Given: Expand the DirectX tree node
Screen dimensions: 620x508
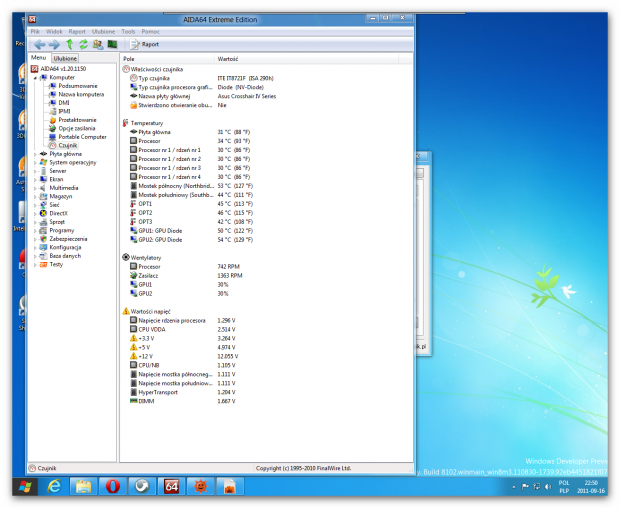Looking at the screenshot, I should [x=35, y=213].
